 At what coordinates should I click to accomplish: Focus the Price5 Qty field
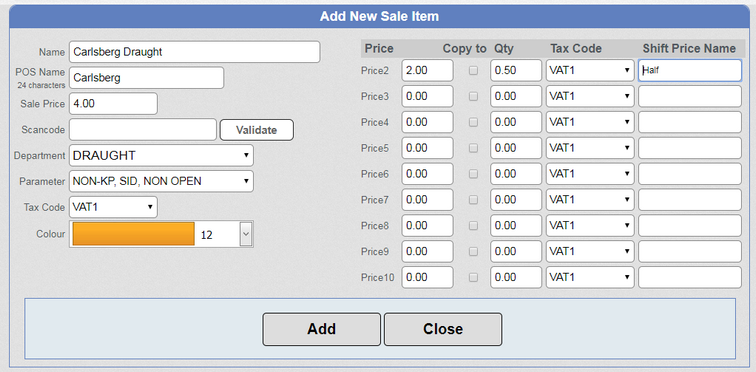(x=516, y=148)
